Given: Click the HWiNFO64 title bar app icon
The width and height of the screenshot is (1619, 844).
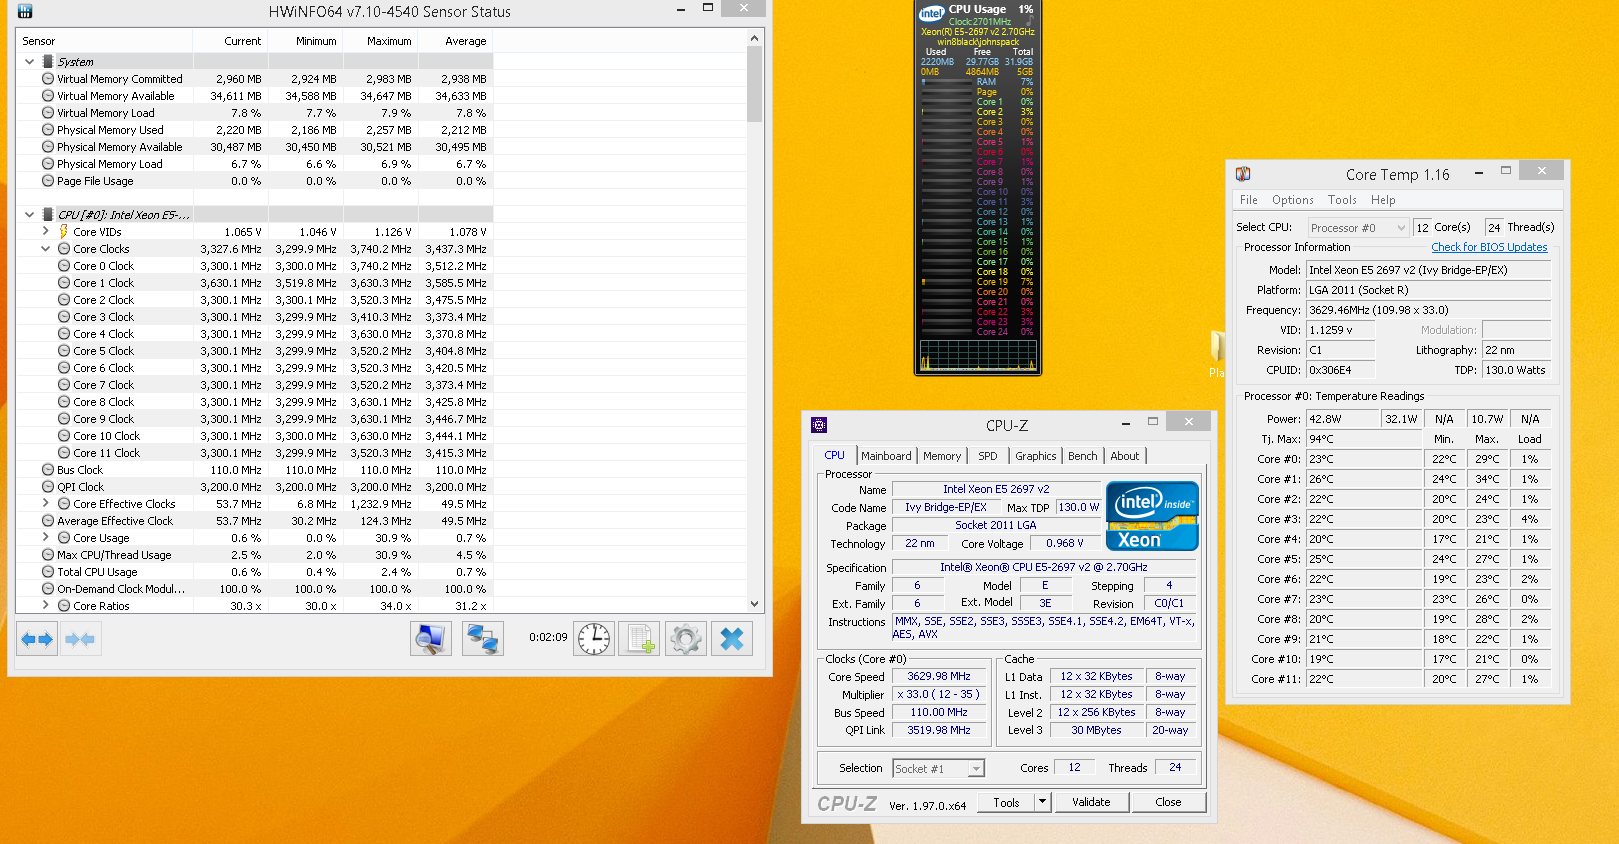Looking at the screenshot, I should coord(25,11).
